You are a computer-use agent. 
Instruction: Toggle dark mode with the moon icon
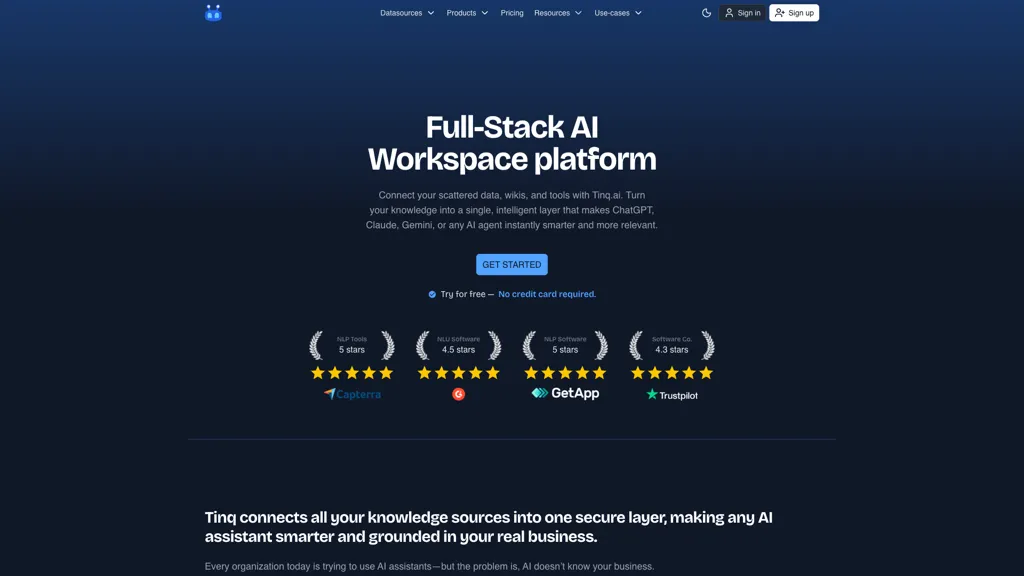[706, 13]
